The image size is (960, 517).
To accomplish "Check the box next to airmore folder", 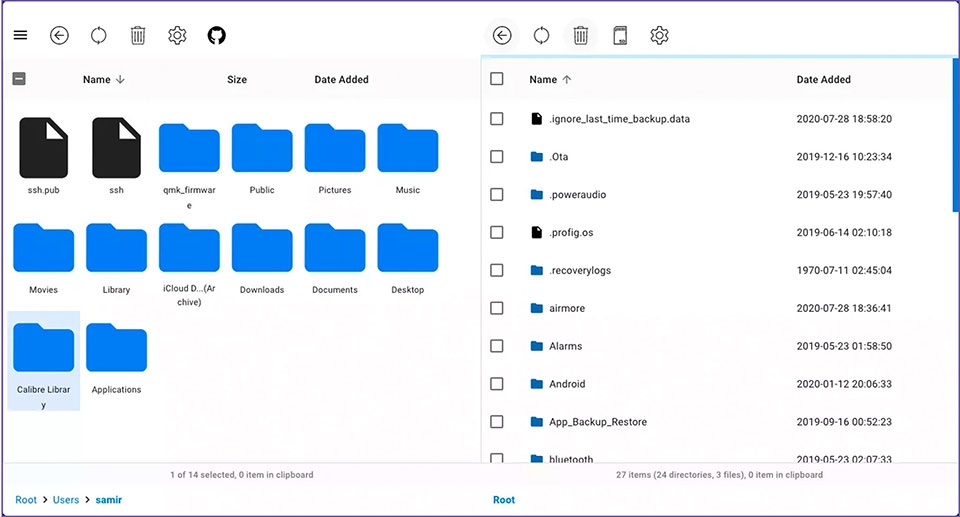I will point(497,308).
